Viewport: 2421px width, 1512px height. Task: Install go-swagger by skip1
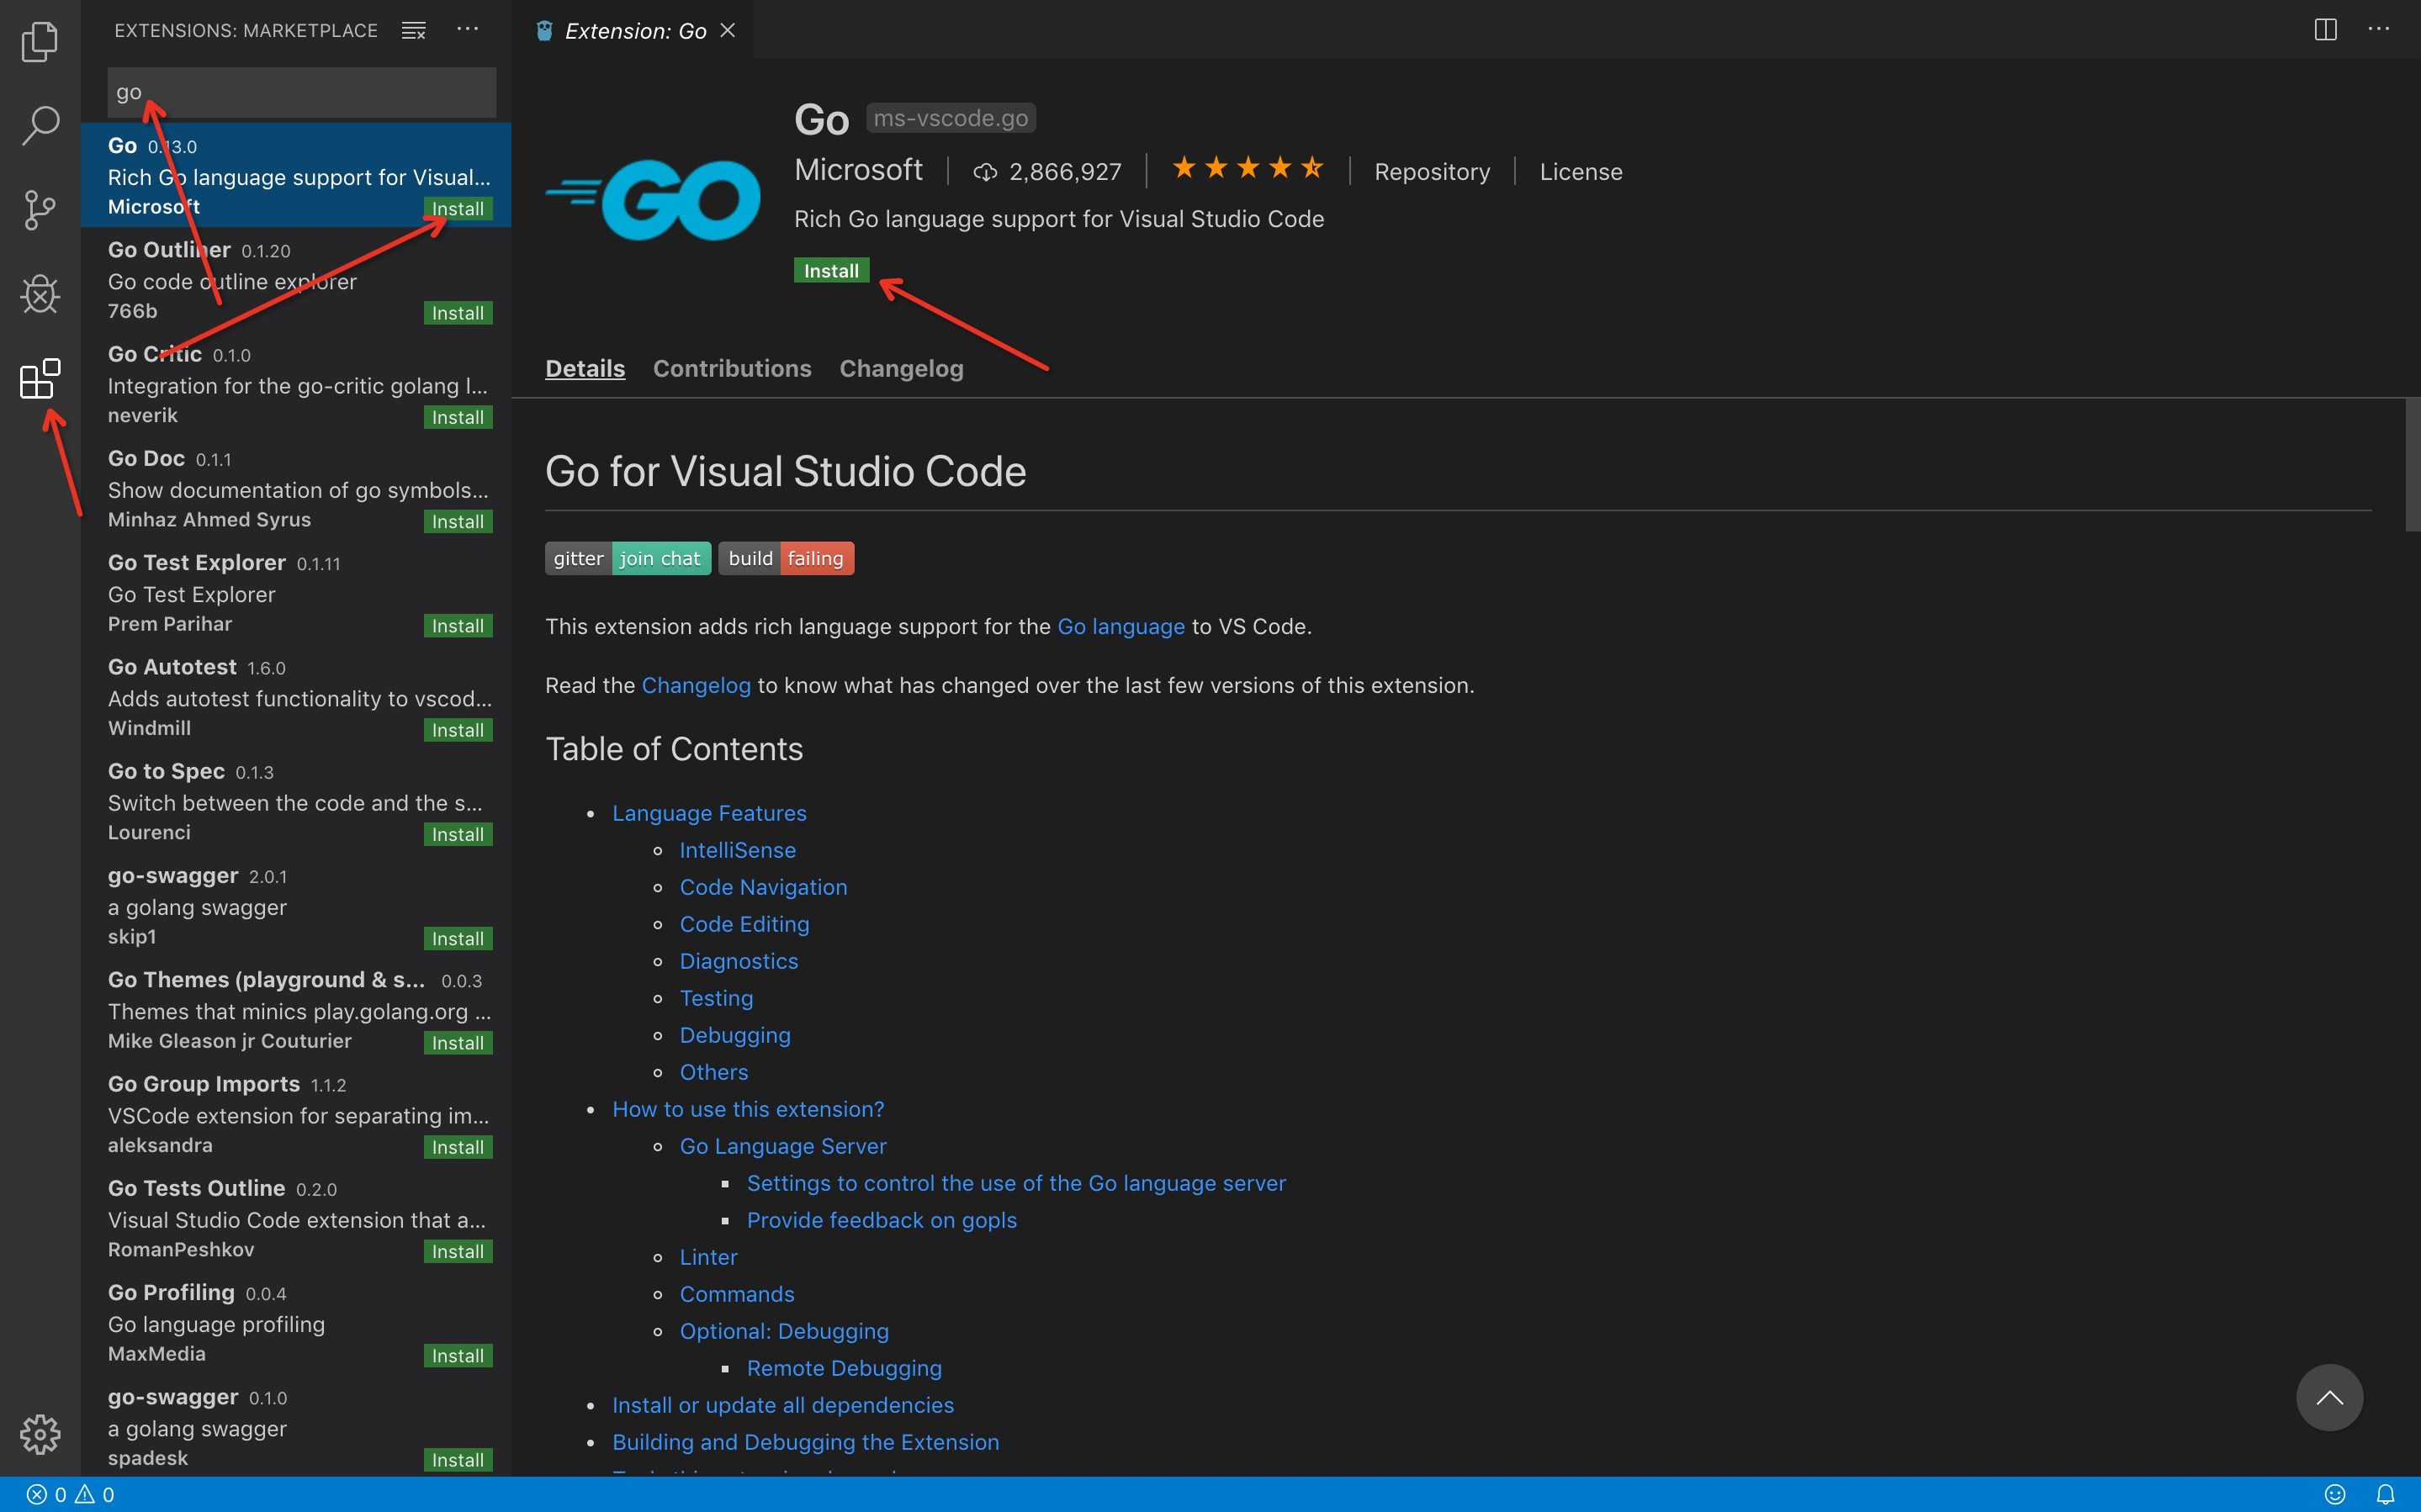(458, 938)
